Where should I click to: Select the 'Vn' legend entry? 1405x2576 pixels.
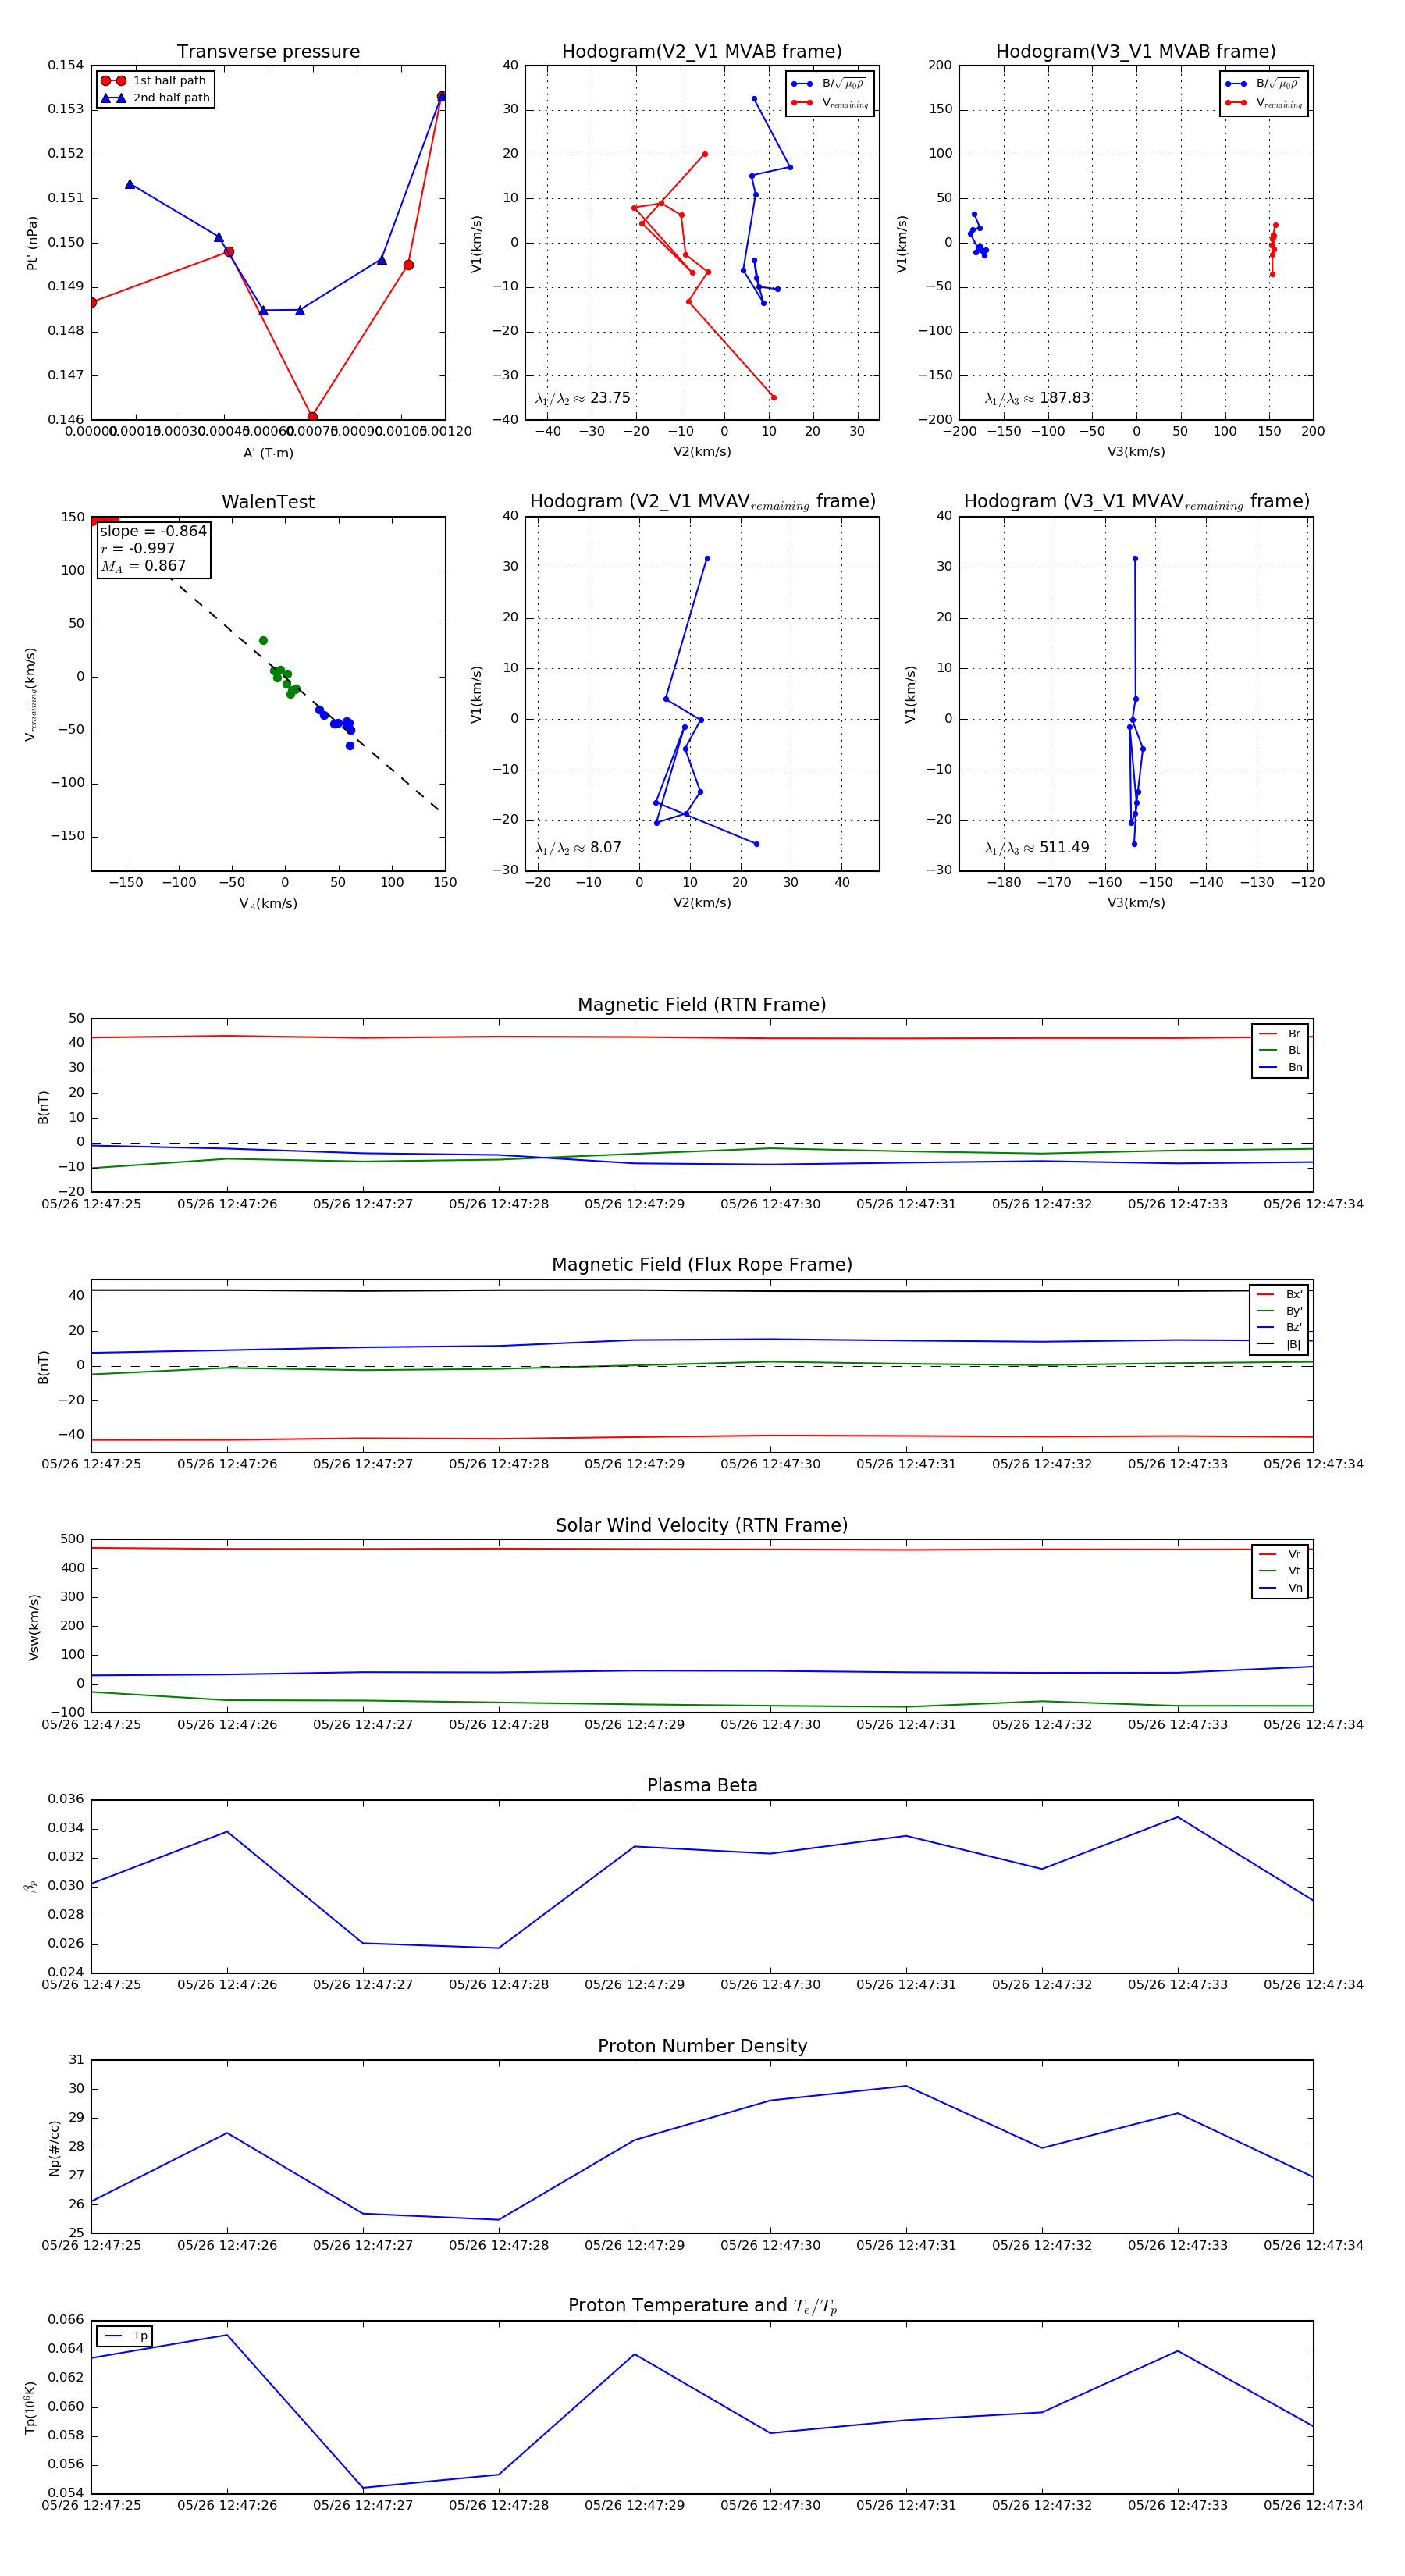[x=1280, y=1588]
